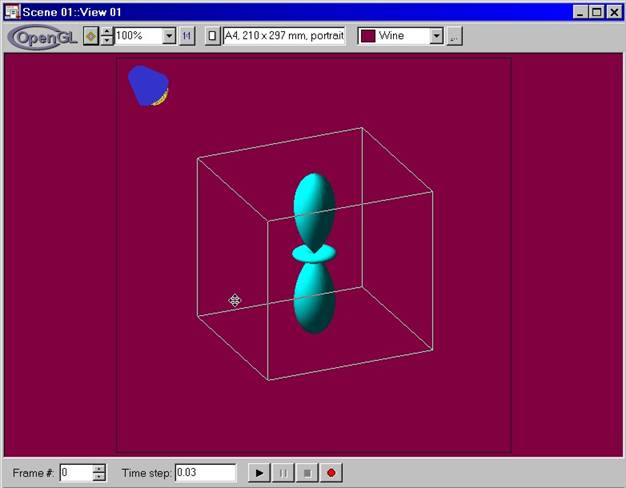Click the Frame # spinner arrows
This screenshot has width=626, height=488.
98,472
